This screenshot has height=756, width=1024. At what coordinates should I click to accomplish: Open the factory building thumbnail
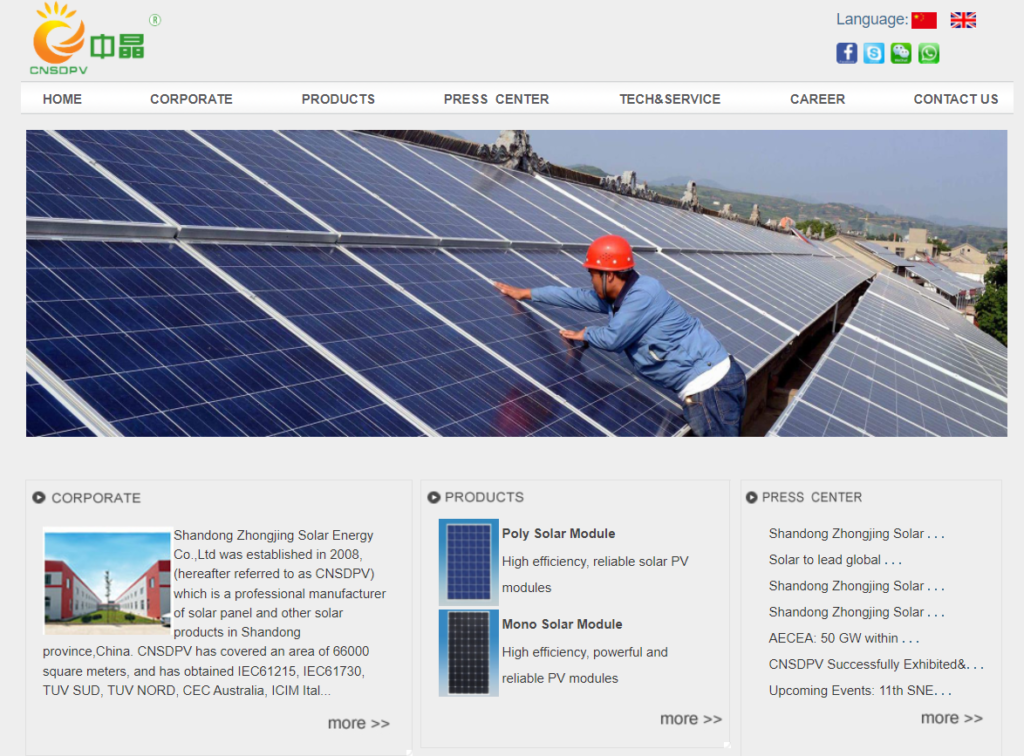[107, 580]
